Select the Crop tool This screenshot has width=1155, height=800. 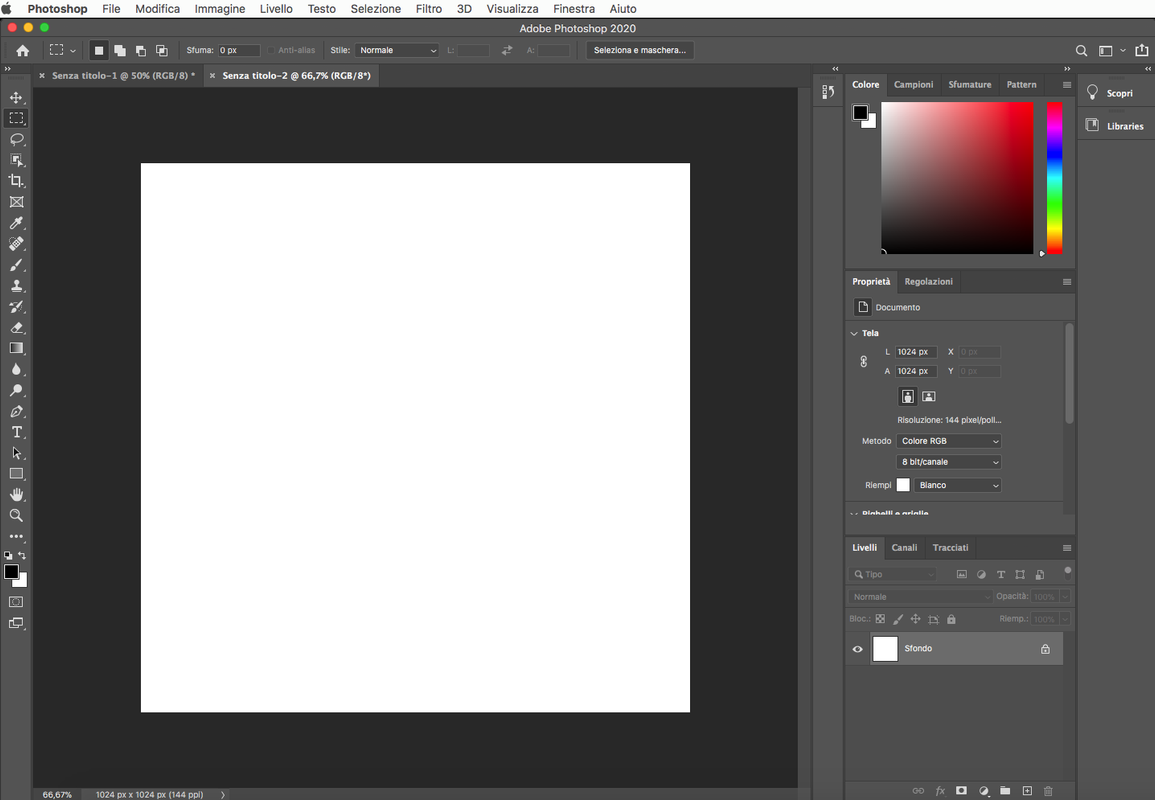16,180
